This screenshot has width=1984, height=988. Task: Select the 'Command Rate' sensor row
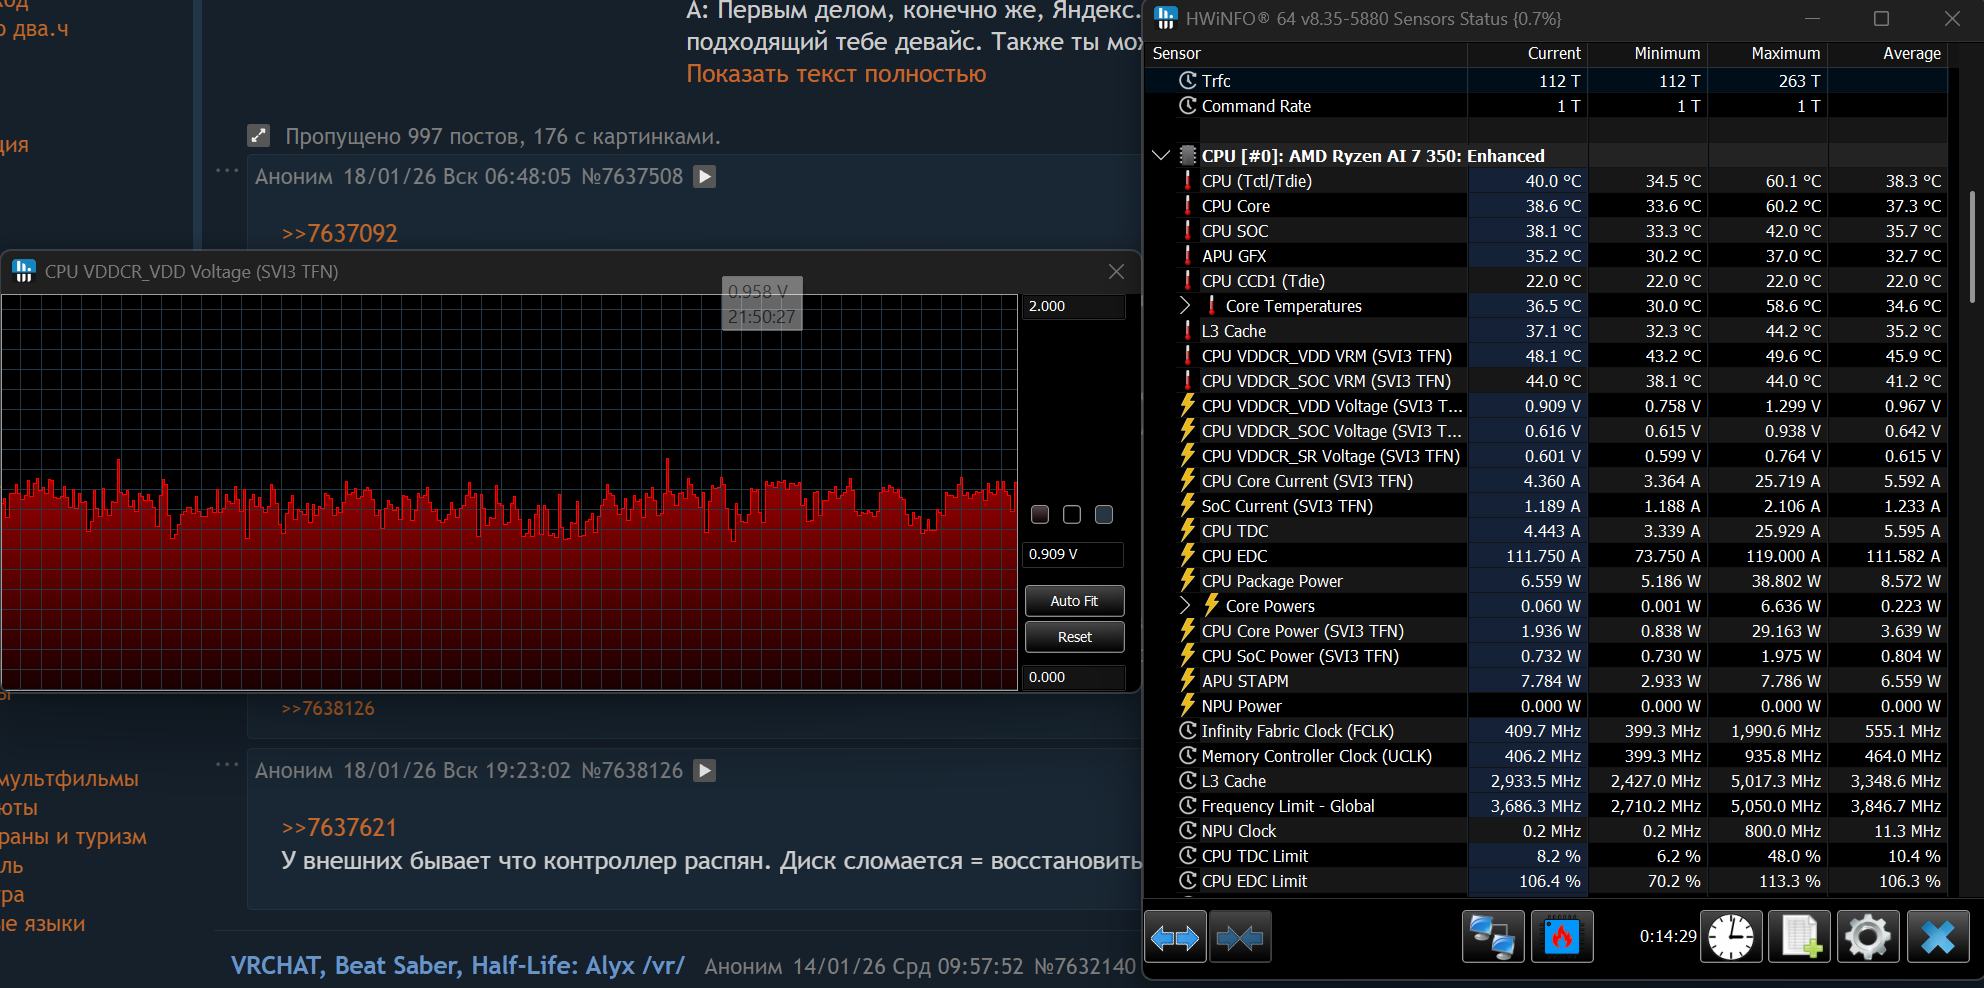tap(1547, 106)
